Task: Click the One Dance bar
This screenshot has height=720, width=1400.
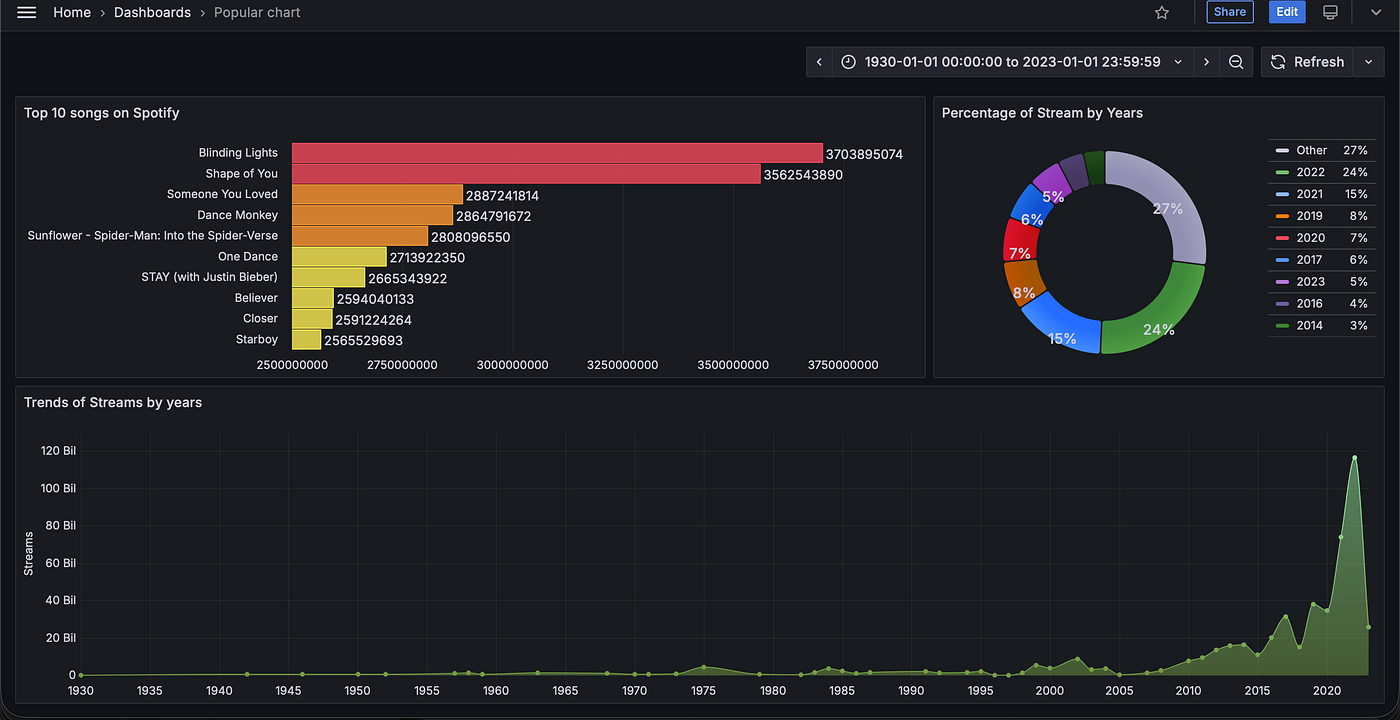Action: click(339, 257)
